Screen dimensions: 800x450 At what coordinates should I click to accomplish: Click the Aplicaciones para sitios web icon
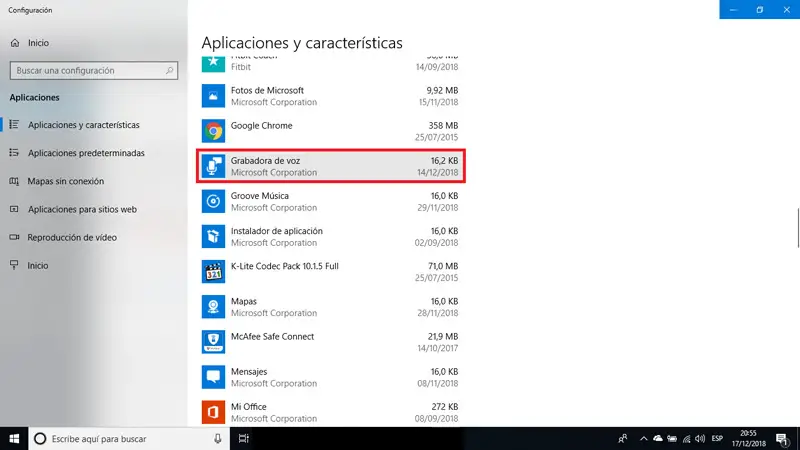(x=14, y=209)
